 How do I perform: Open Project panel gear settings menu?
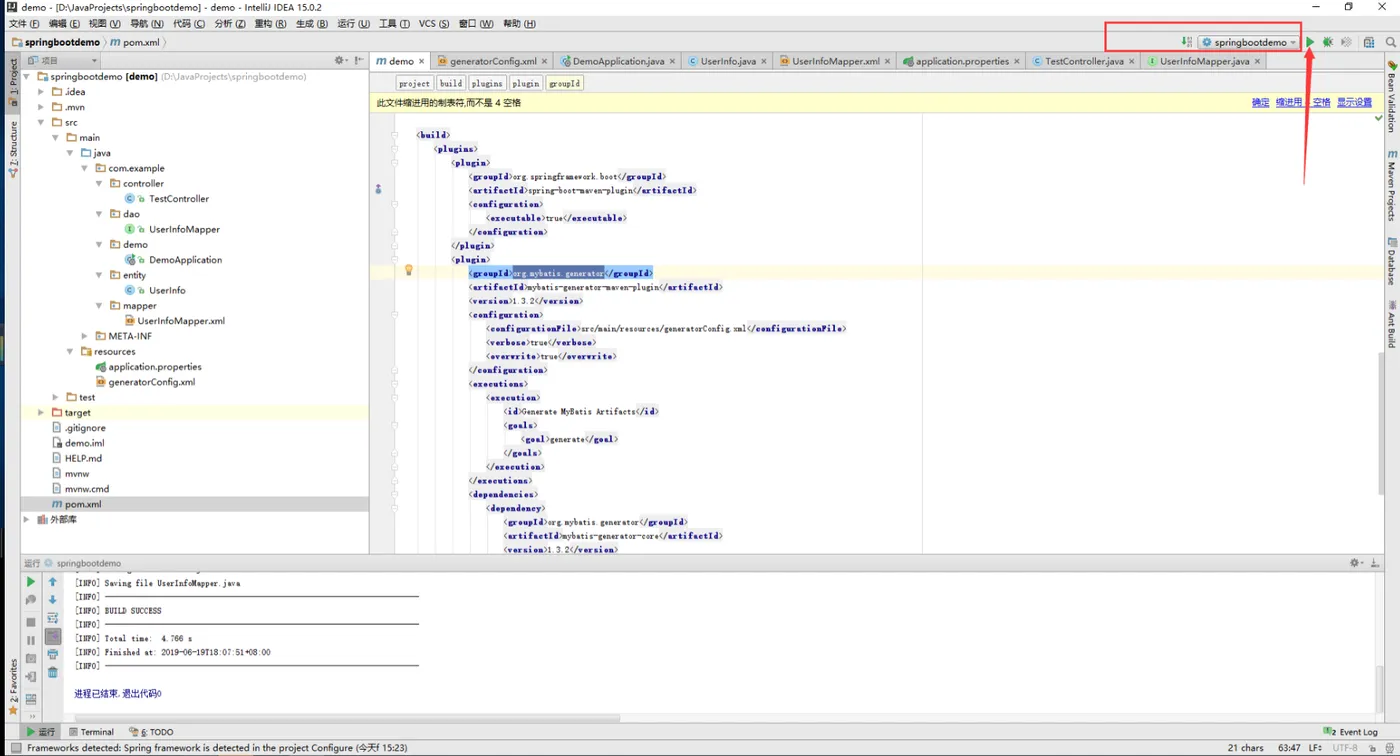coord(340,61)
